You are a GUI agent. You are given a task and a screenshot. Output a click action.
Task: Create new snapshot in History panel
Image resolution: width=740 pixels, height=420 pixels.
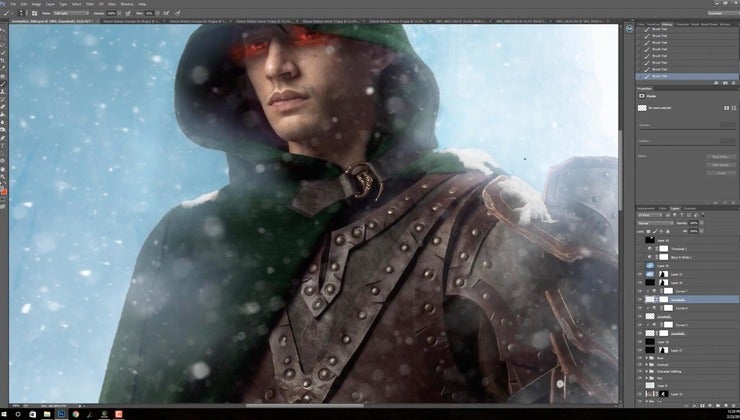(x=725, y=83)
